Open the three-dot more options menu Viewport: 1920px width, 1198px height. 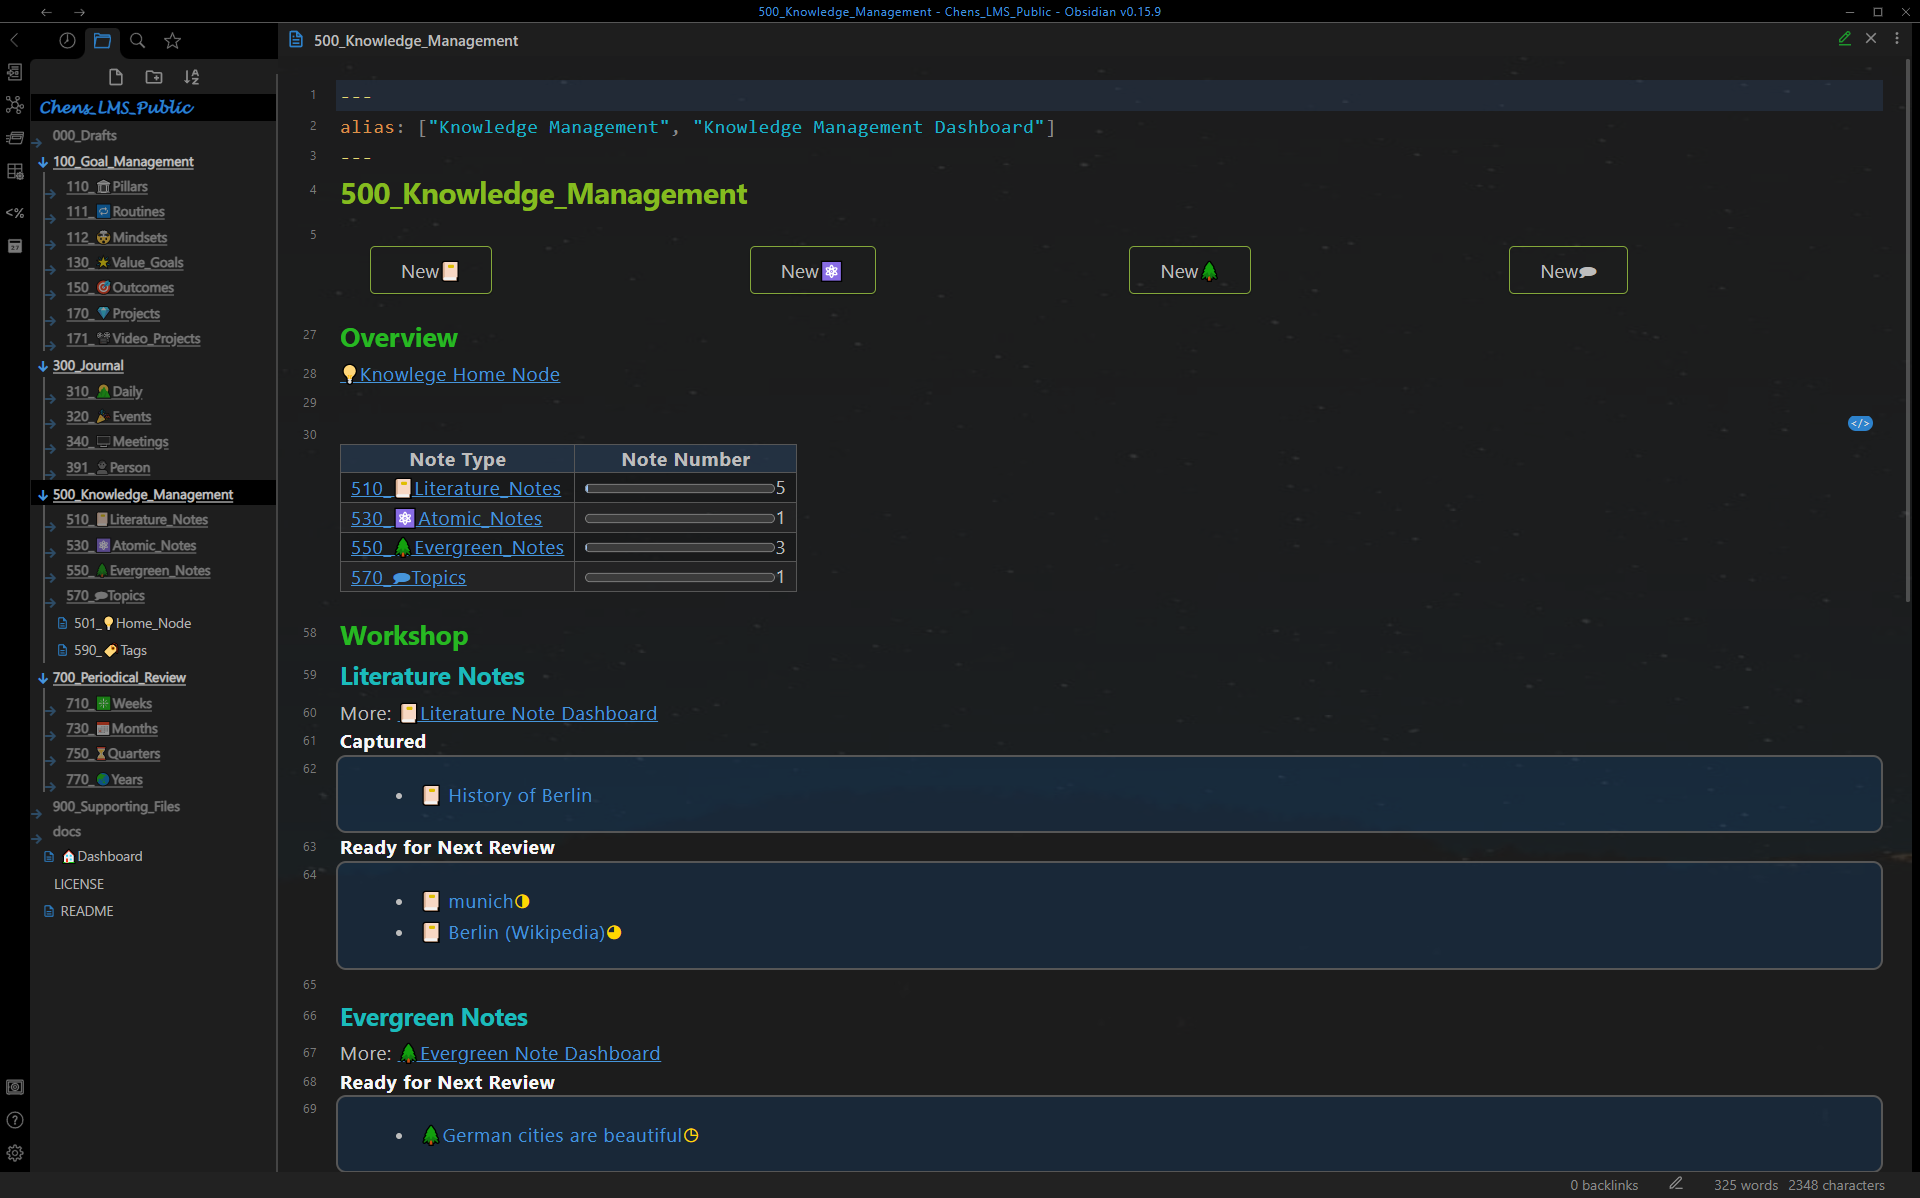click(x=1897, y=38)
